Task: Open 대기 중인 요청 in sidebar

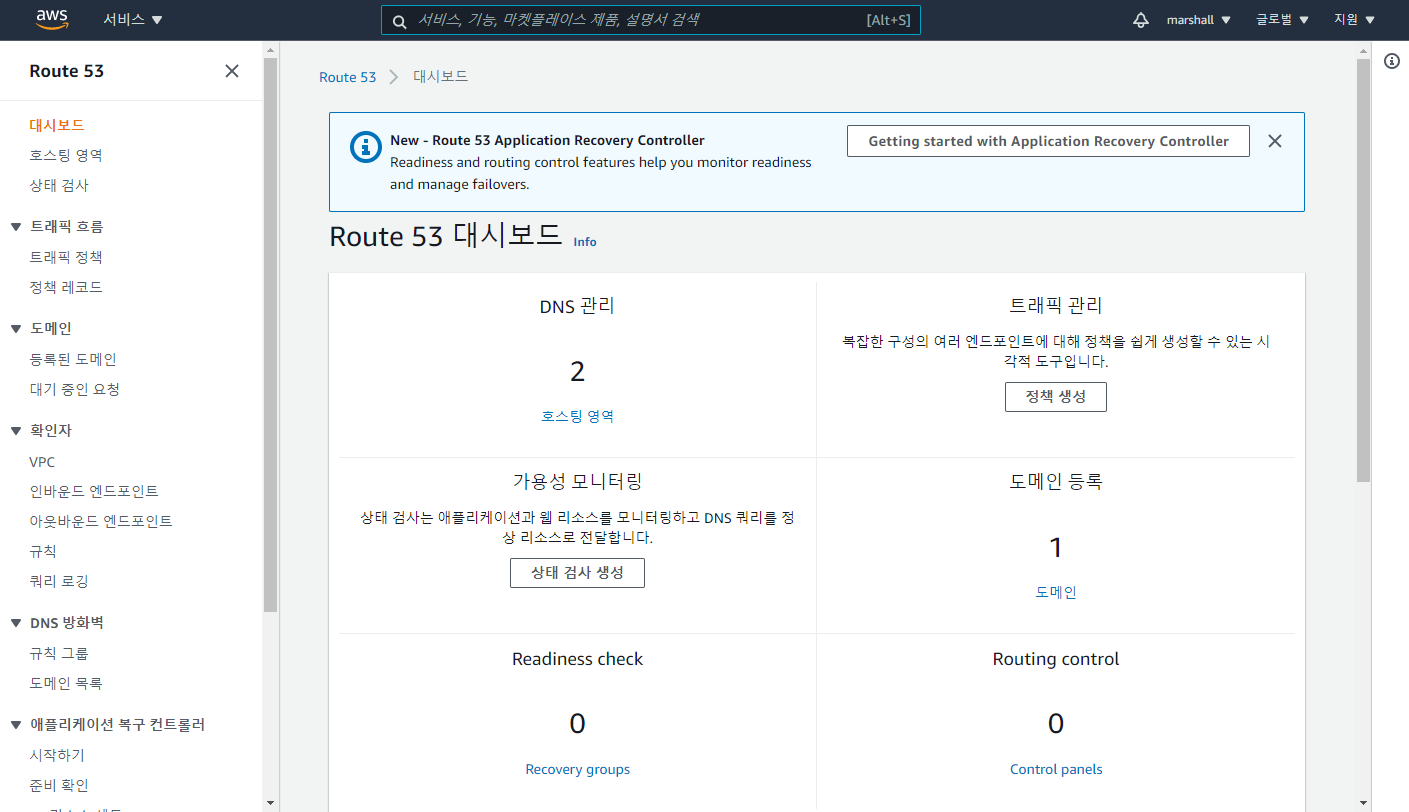Action: [x=75, y=389]
